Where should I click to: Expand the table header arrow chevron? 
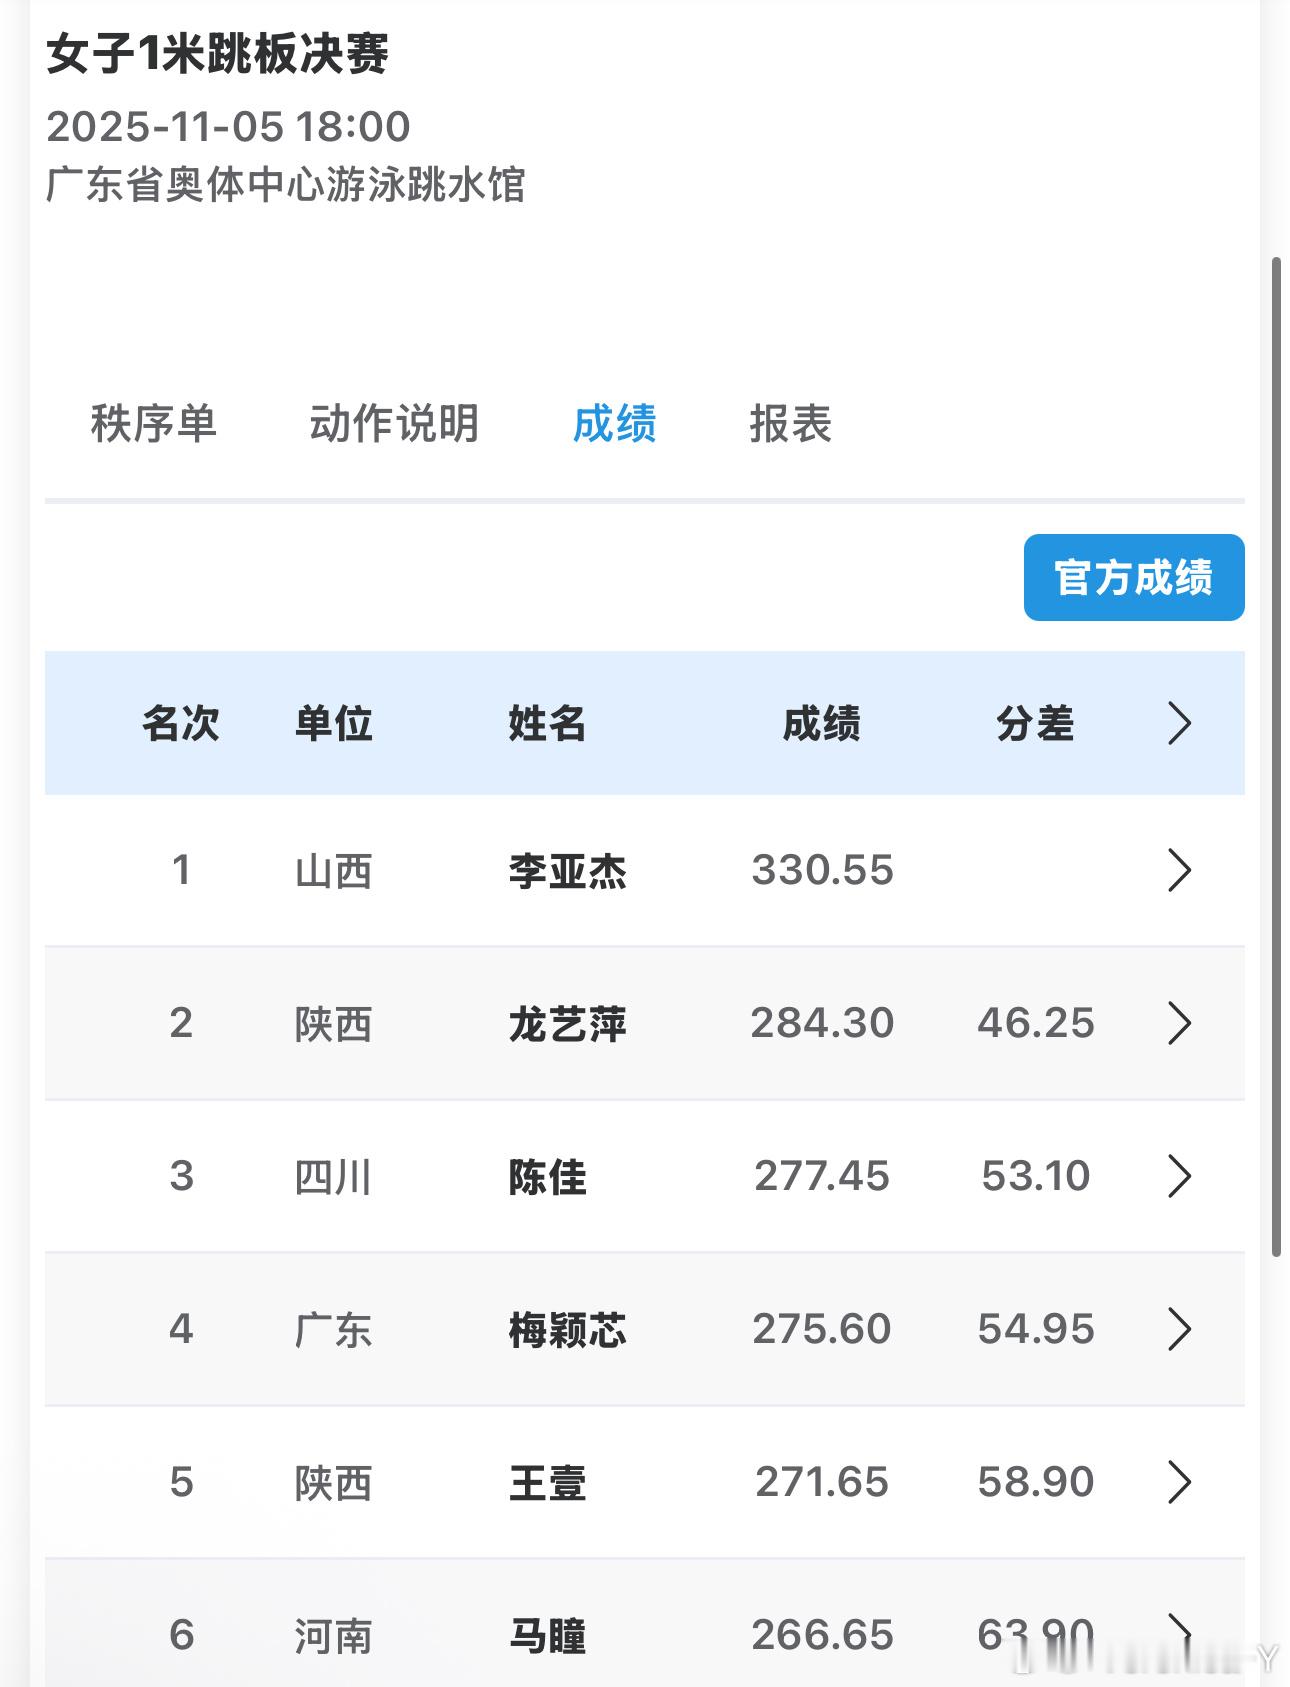click(1179, 723)
